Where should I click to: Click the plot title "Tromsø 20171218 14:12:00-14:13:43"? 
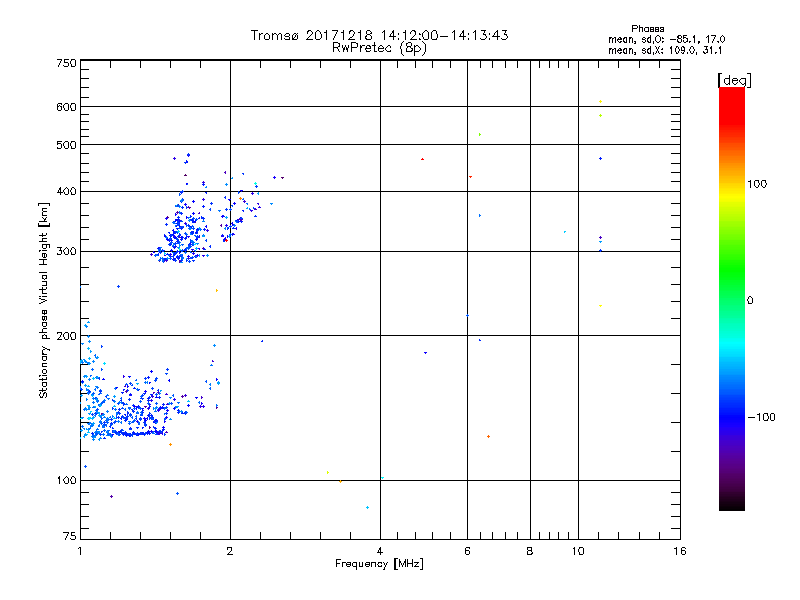(379, 35)
